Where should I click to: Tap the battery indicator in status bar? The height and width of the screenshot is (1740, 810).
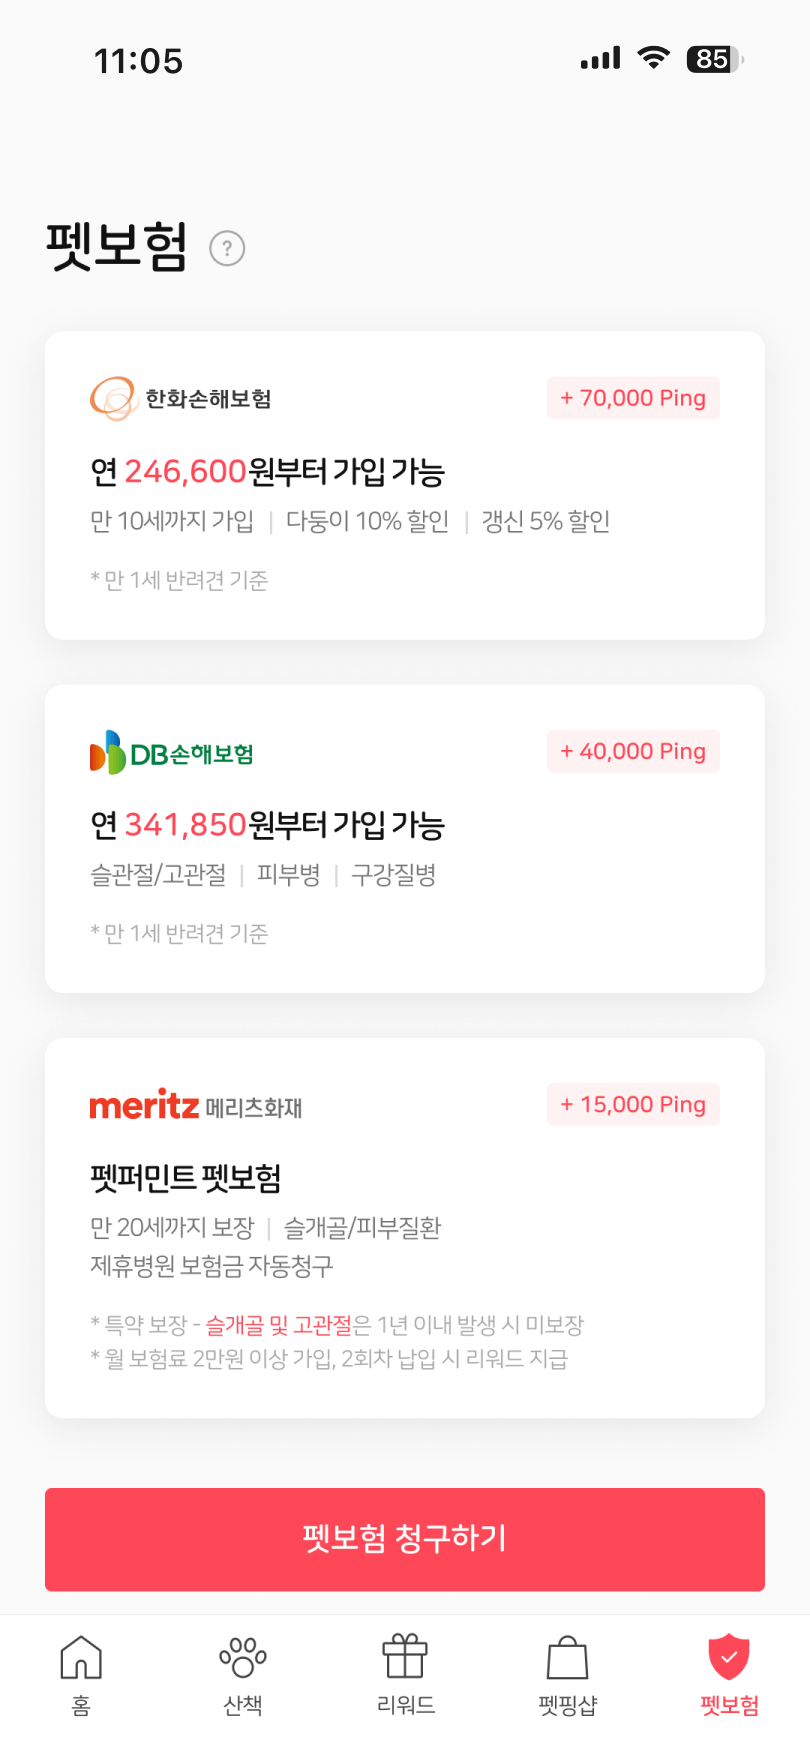click(x=714, y=60)
